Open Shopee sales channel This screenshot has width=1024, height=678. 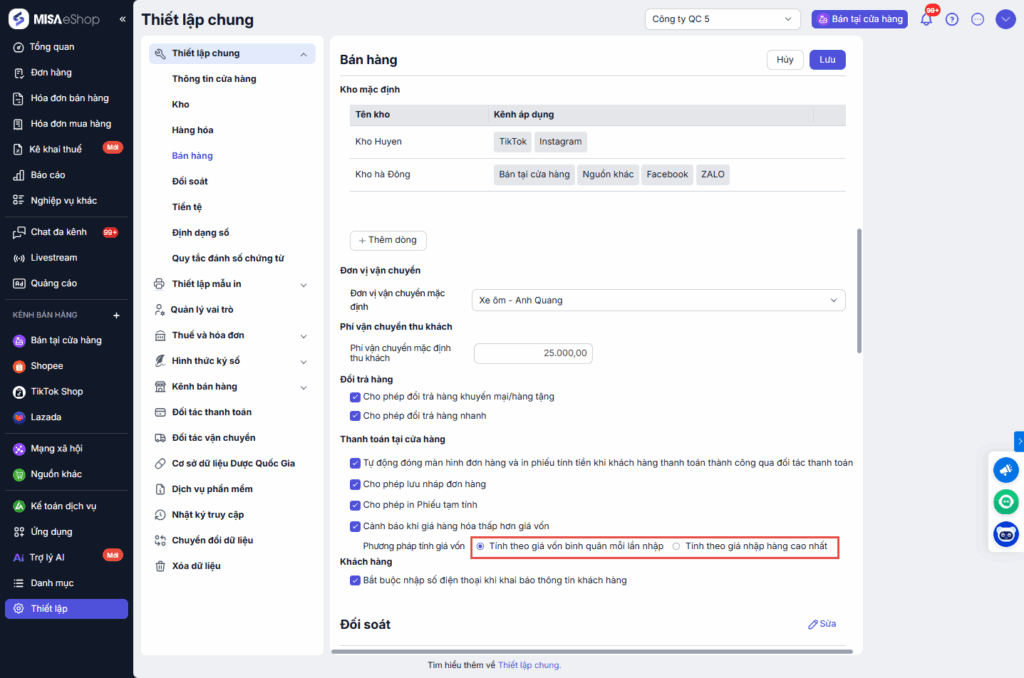coord(46,366)
